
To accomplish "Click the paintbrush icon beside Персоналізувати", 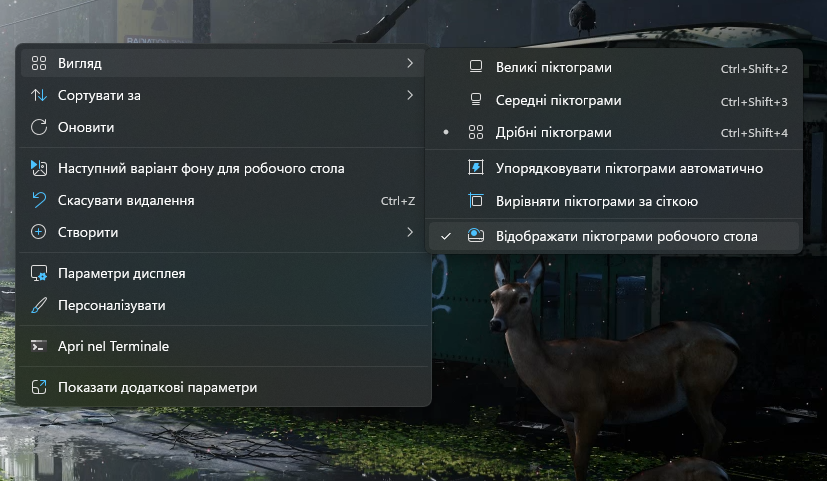I will pos(39,306).
